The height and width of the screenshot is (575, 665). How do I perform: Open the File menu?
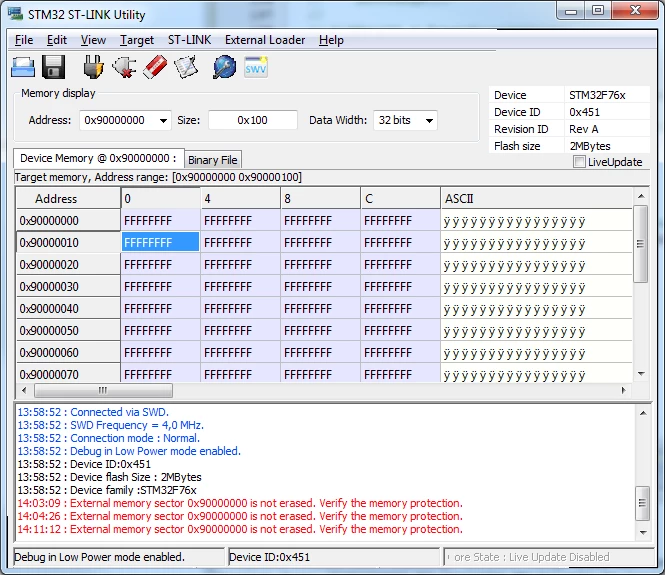click(x=24, y=40)
